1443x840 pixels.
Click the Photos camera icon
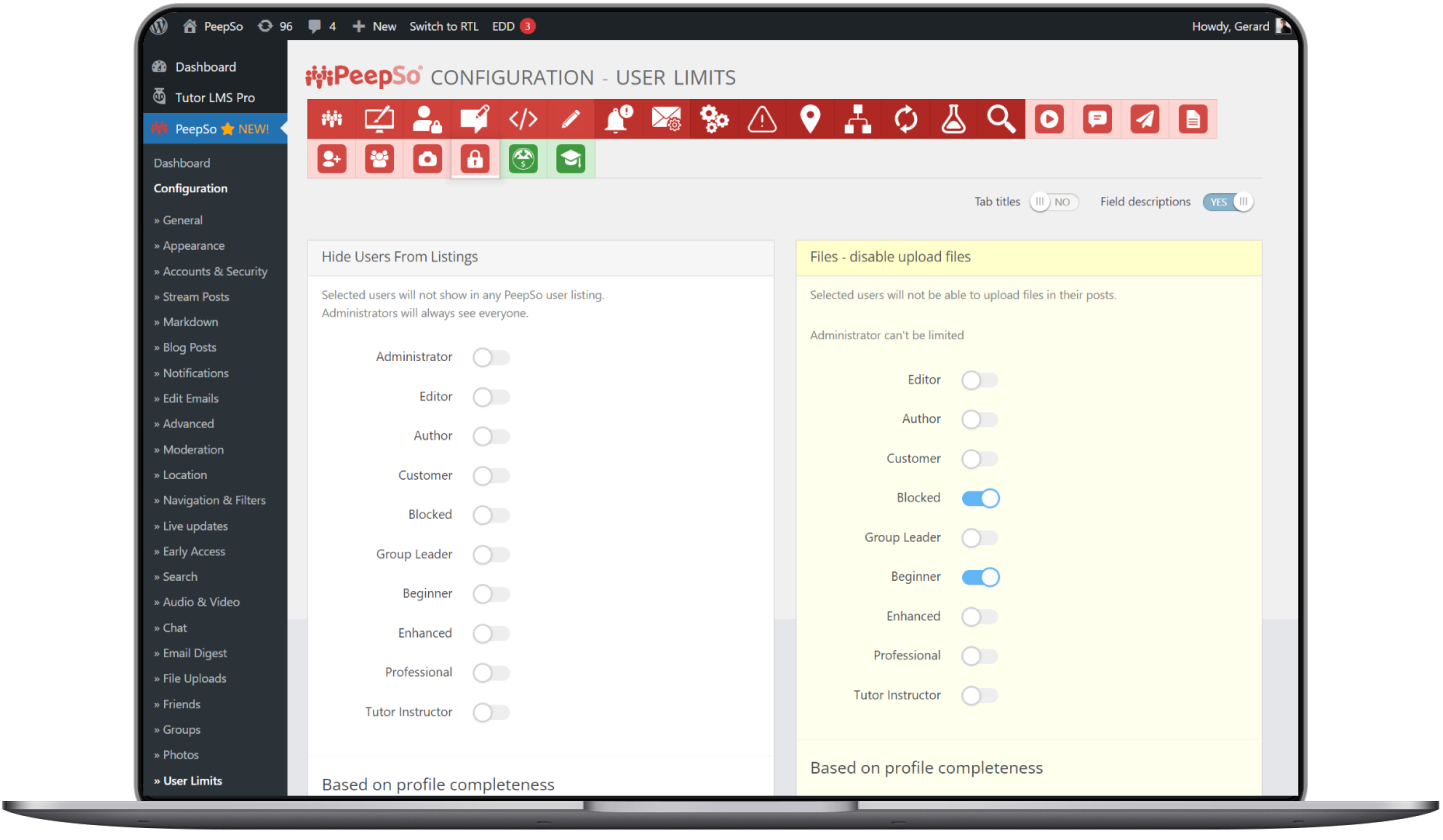point(427,159)
